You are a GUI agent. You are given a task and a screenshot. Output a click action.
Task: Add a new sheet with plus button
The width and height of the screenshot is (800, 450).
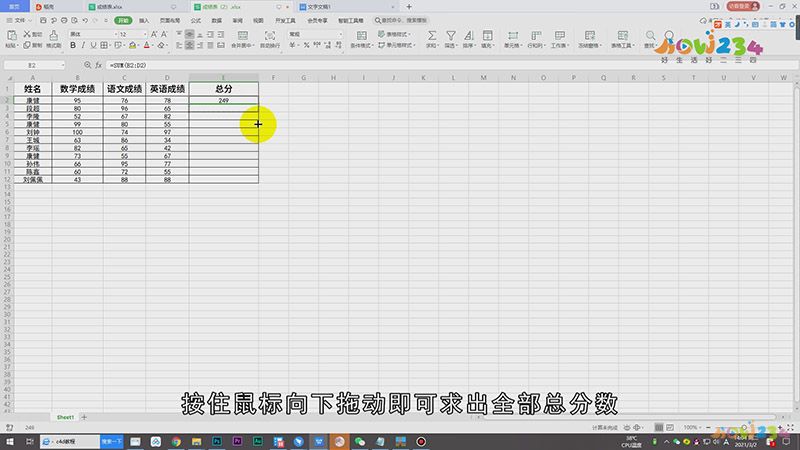pyautogui.click(x=84, y=417)
